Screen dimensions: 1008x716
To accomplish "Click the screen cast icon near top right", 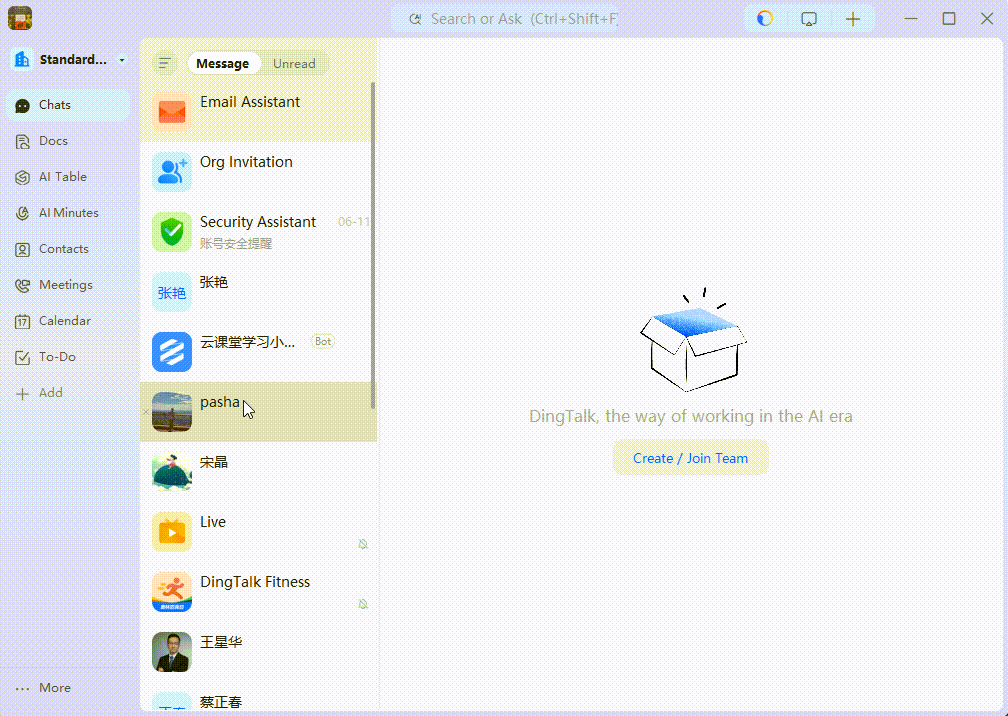I will pos(809,19).
